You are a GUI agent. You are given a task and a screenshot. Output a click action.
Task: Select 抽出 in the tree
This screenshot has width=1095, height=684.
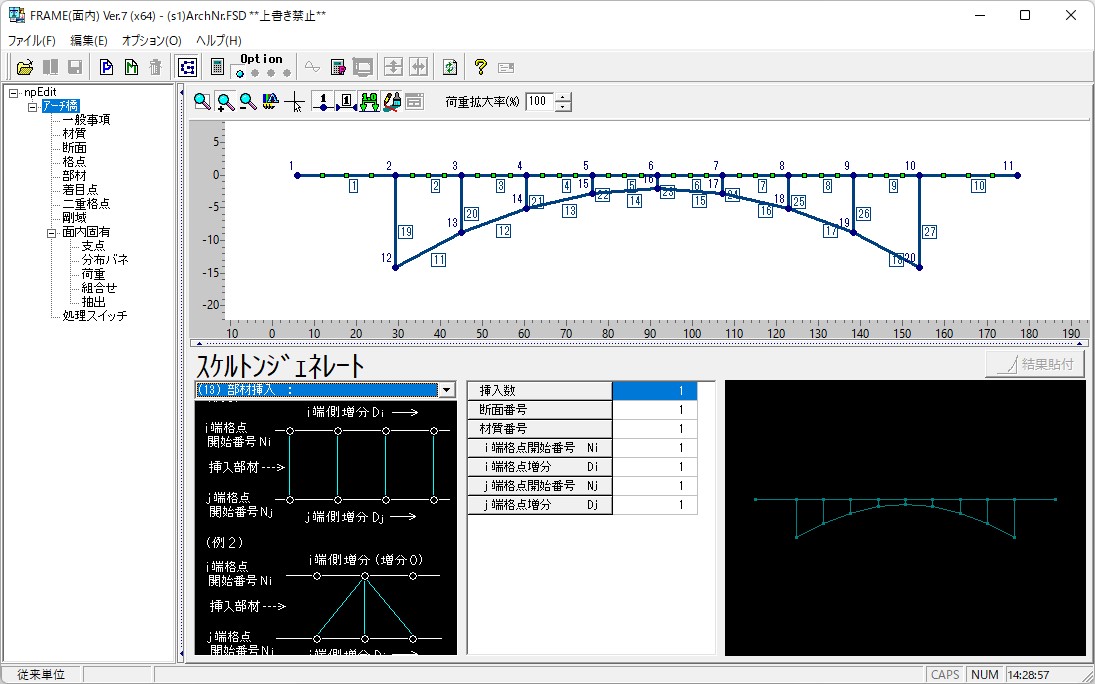coord(93,302)
